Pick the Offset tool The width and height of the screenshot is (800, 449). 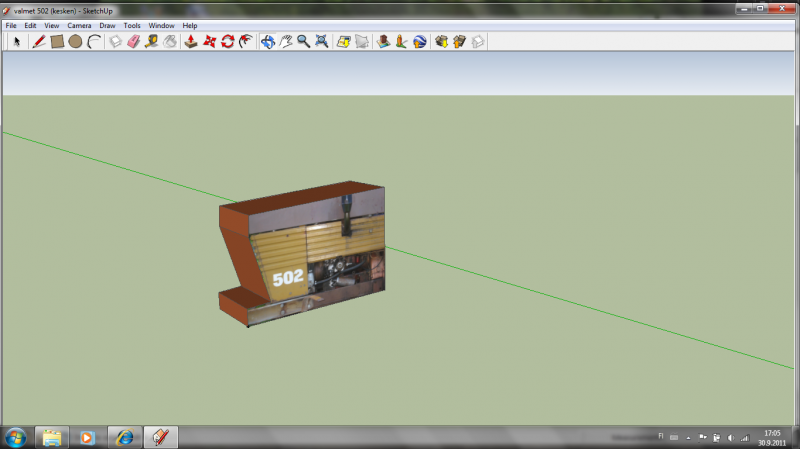coord(246,41)
